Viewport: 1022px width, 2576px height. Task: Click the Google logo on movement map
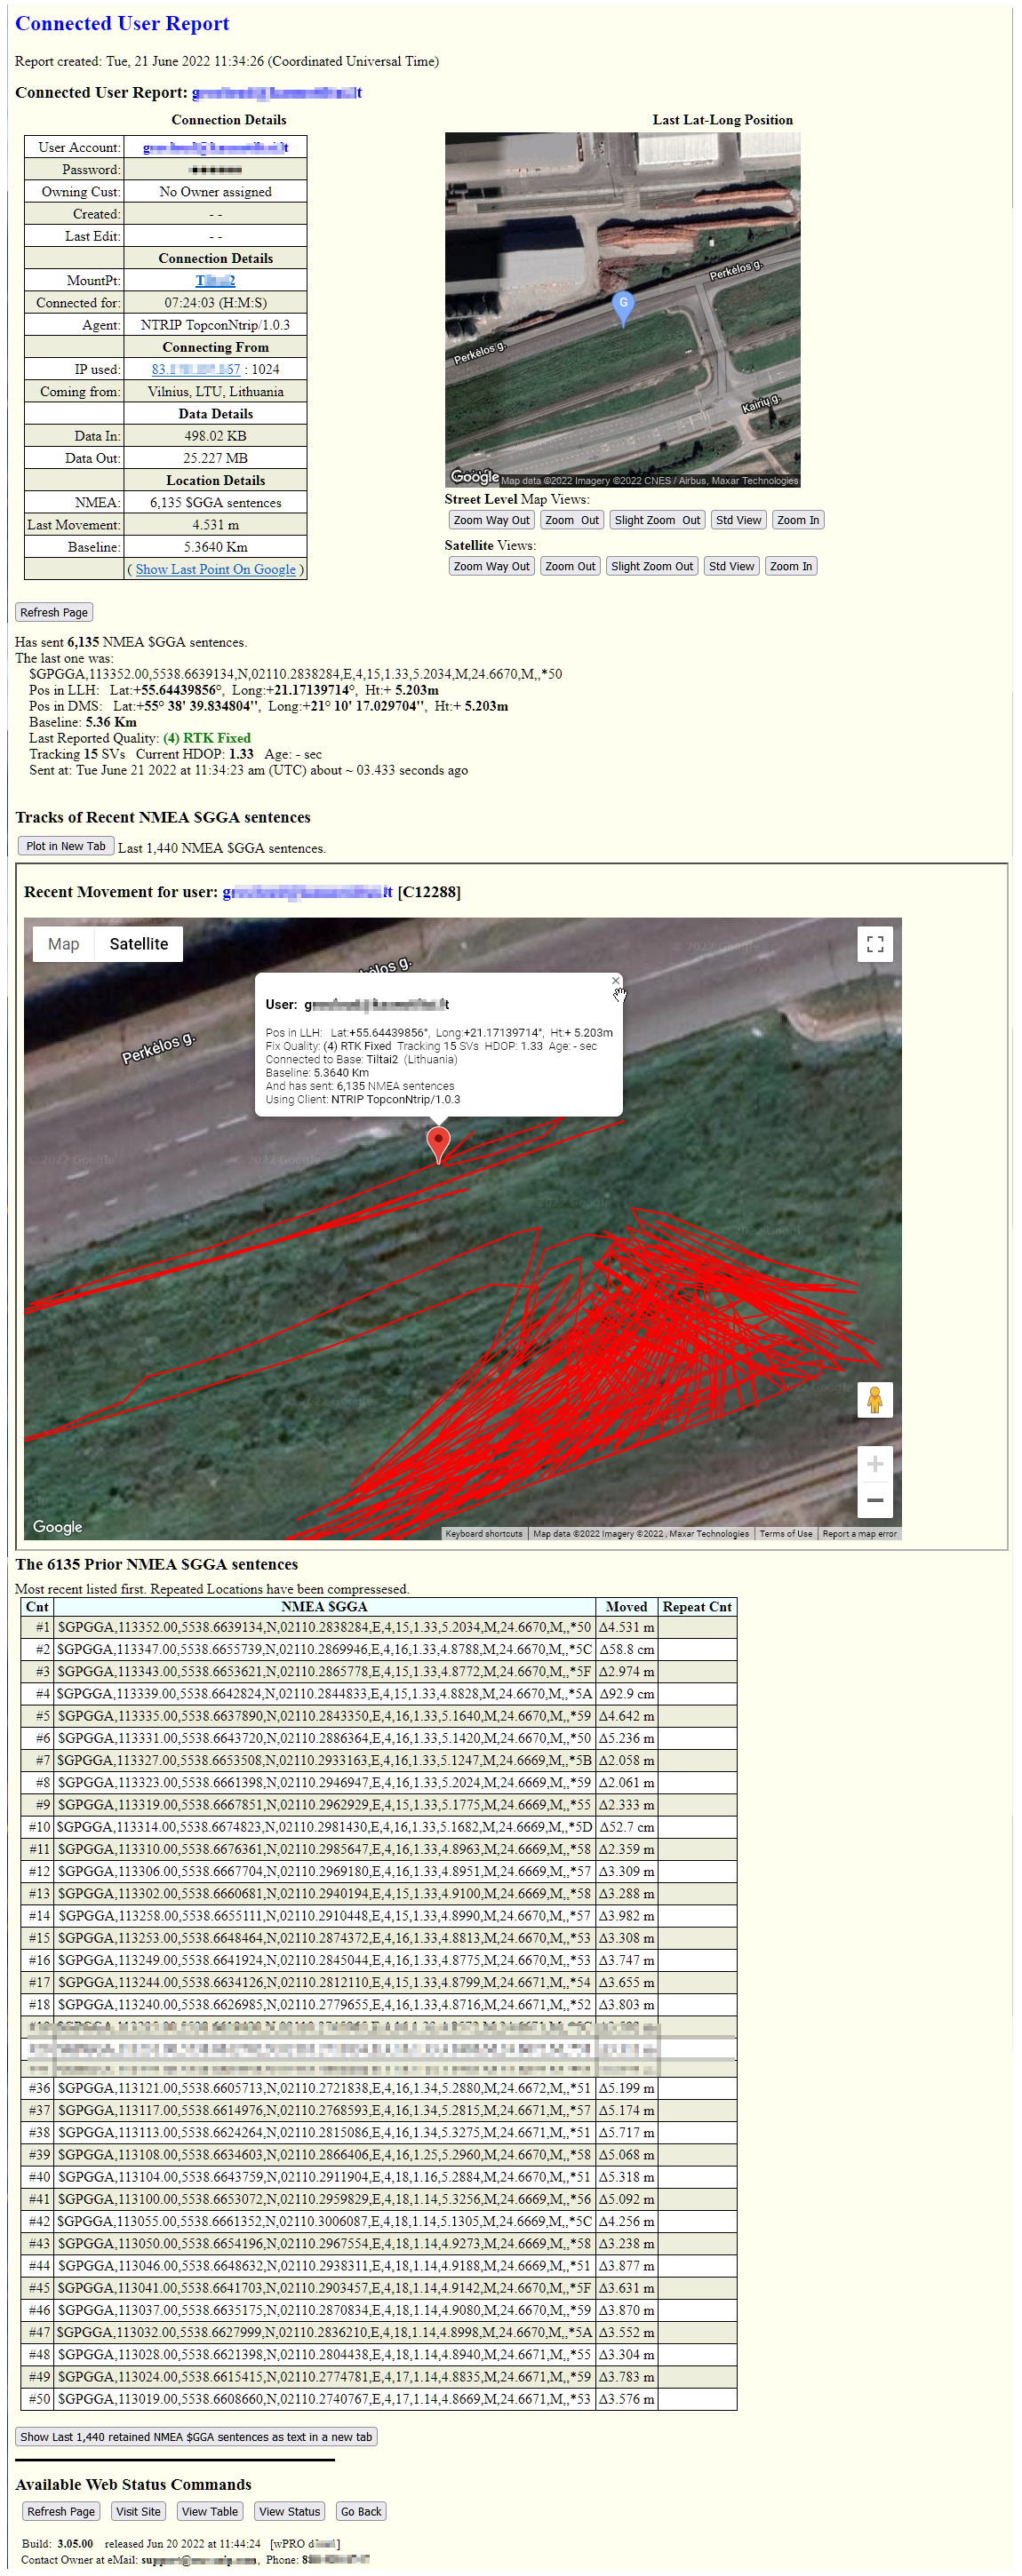58,1527
